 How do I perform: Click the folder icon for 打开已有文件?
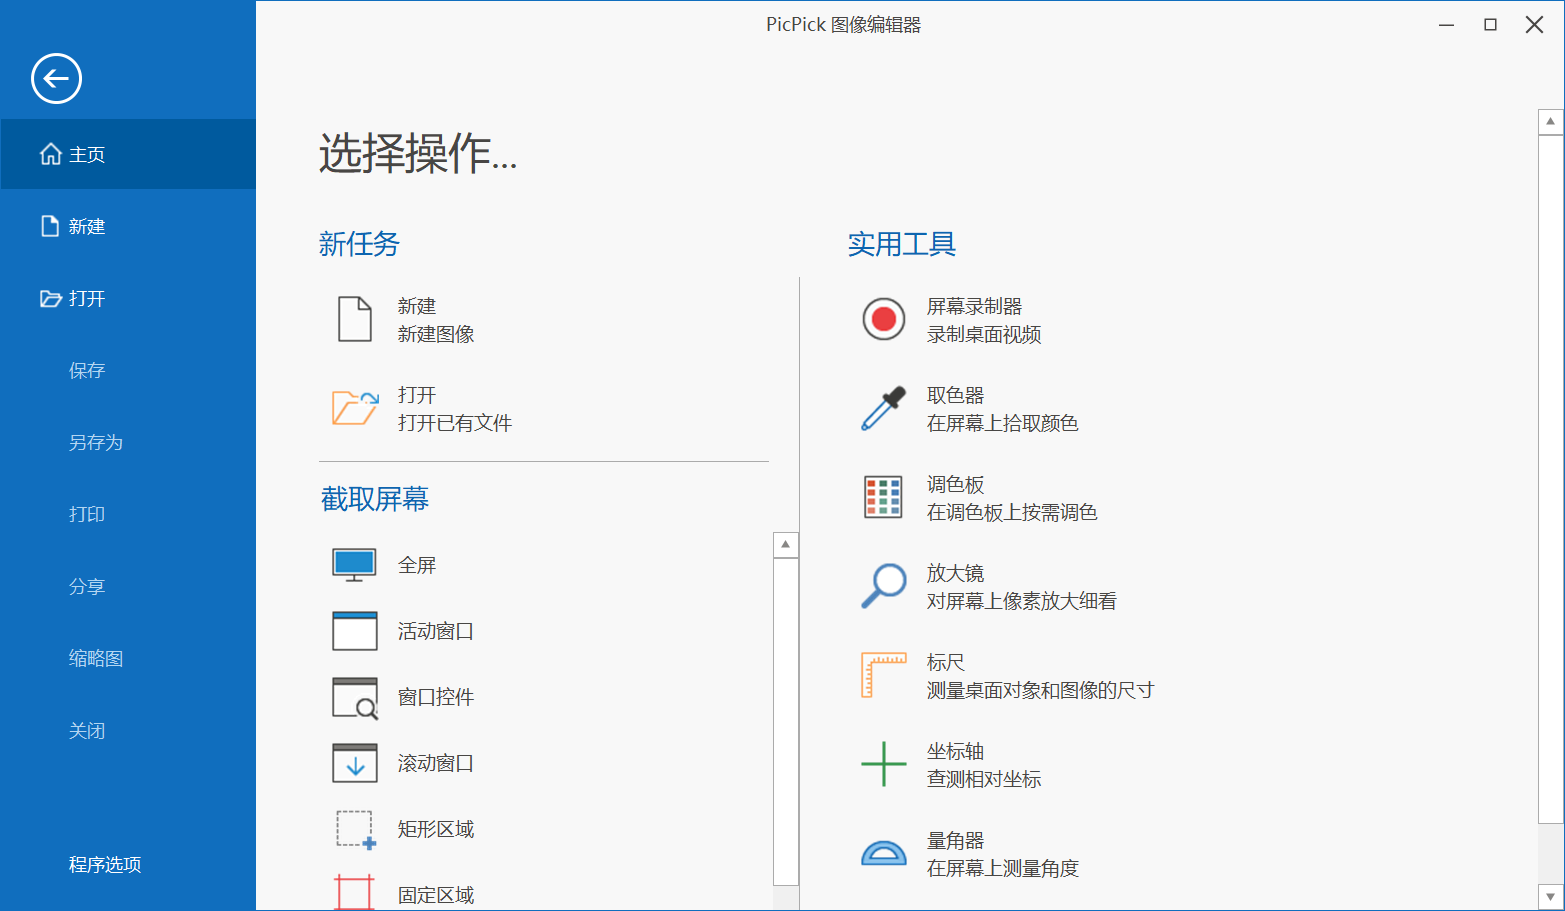pos(355,408)
